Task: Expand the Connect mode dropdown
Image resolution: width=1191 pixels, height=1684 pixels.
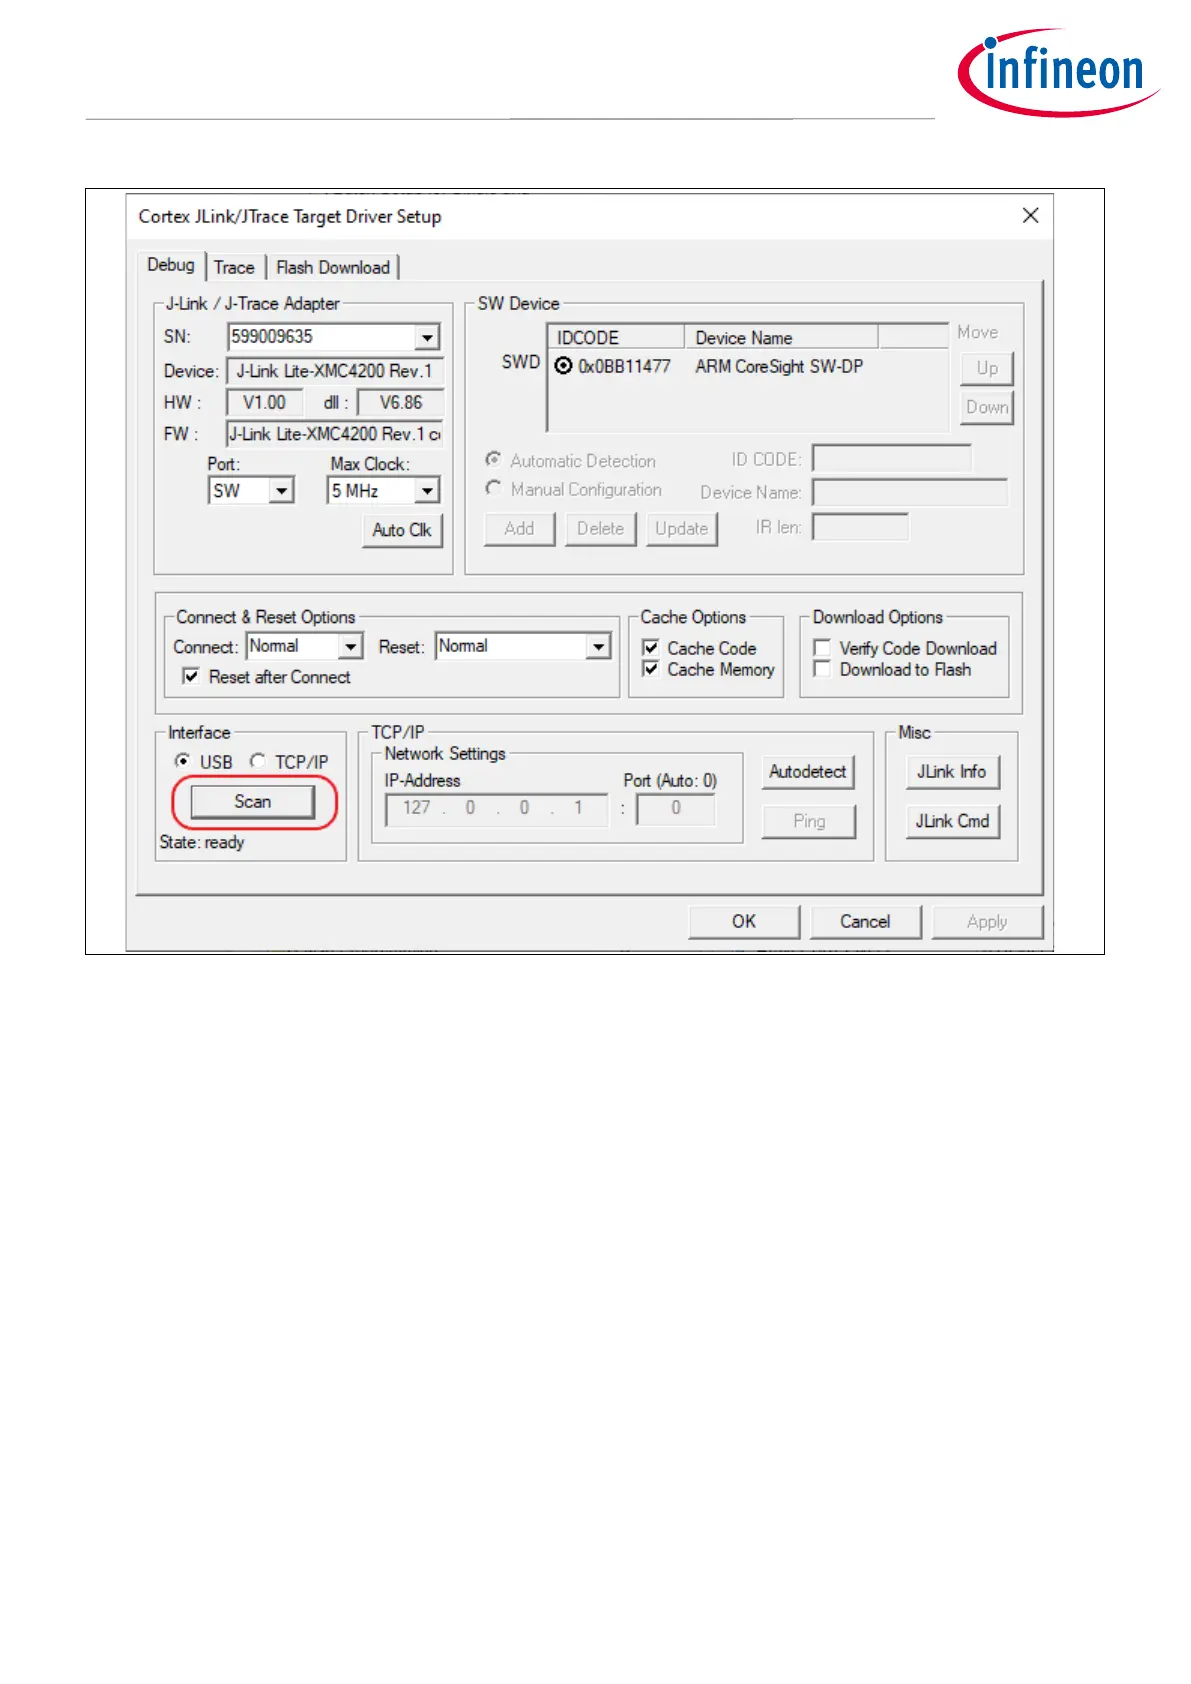Action: coord(350,647)
